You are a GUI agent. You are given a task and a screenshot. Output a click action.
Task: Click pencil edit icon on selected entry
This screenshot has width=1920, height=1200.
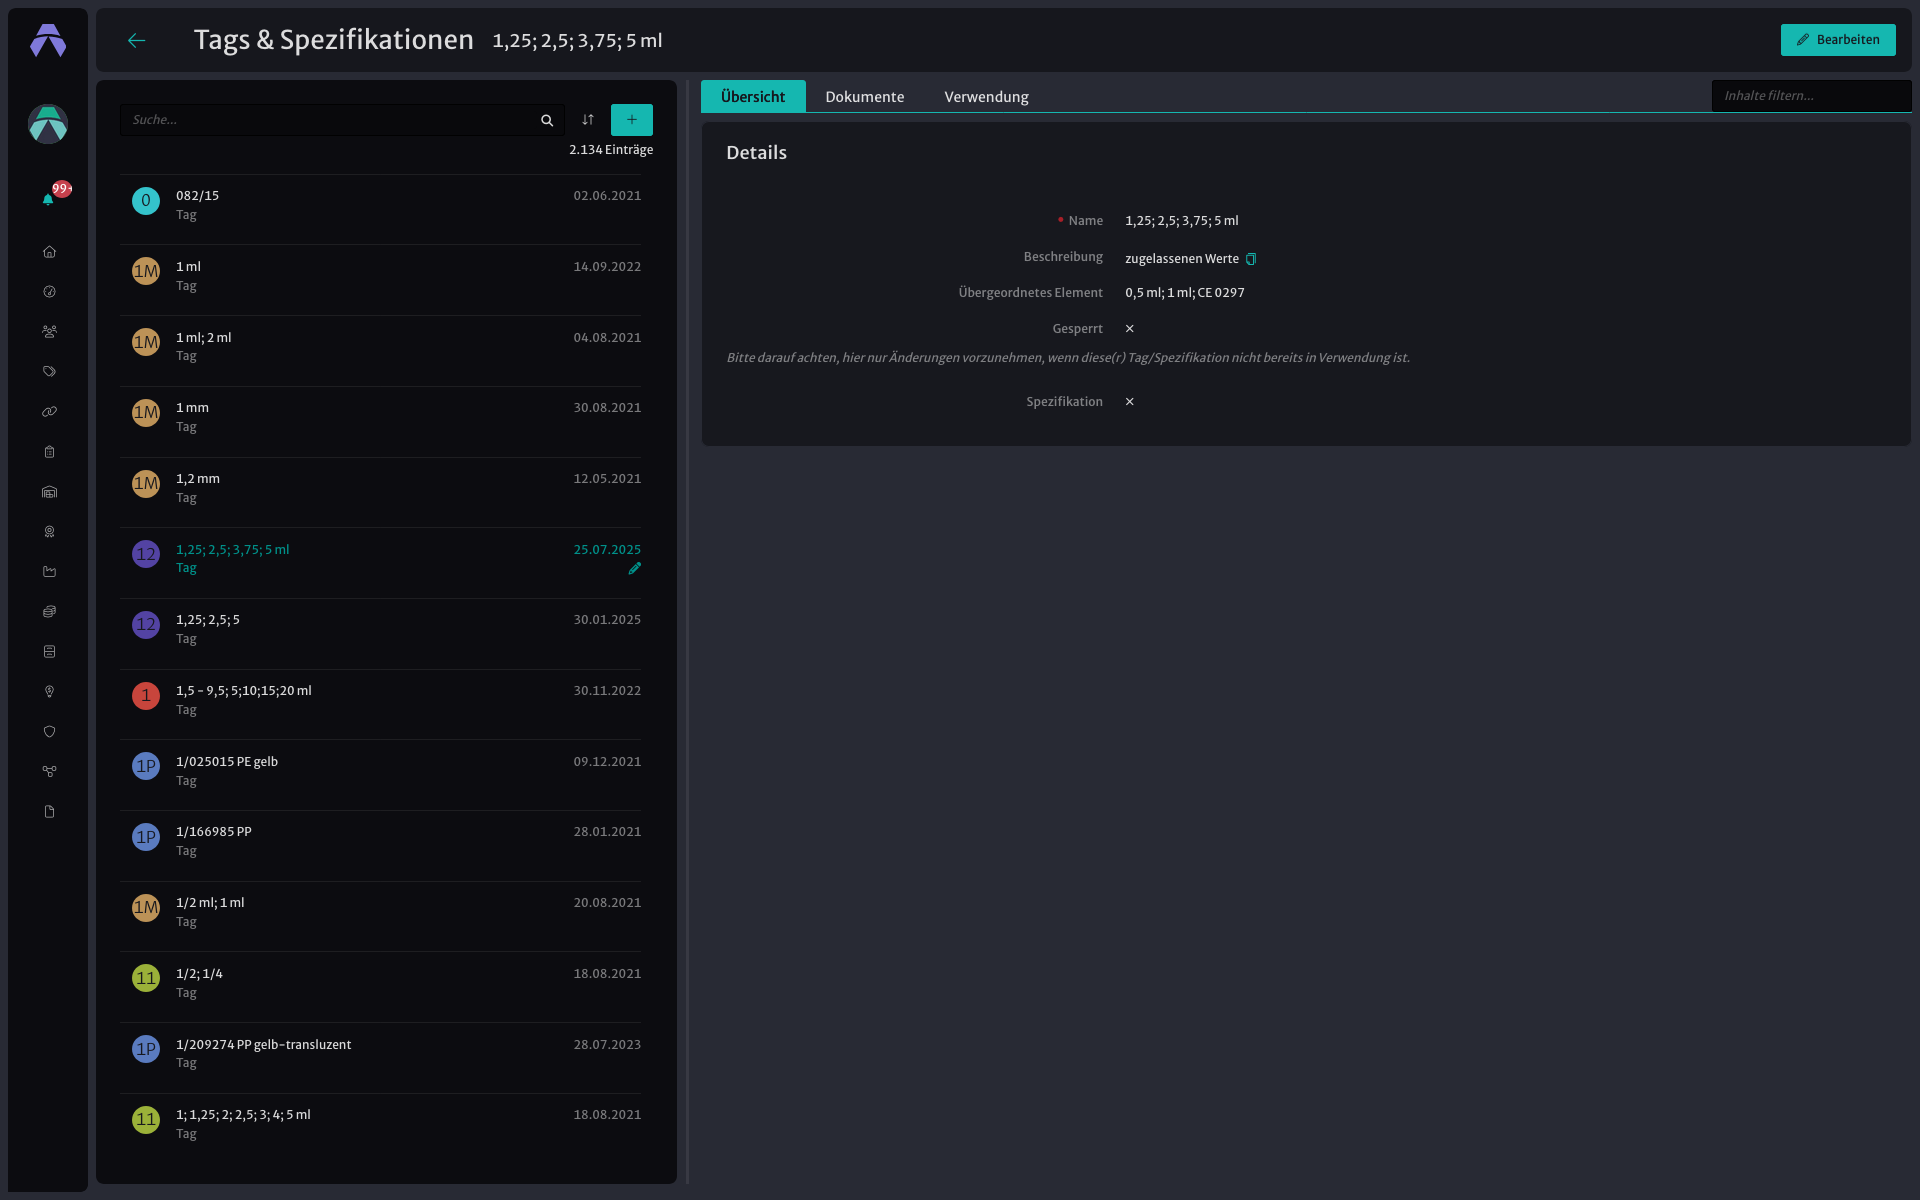pyautogui.click(x=634, y=569)
